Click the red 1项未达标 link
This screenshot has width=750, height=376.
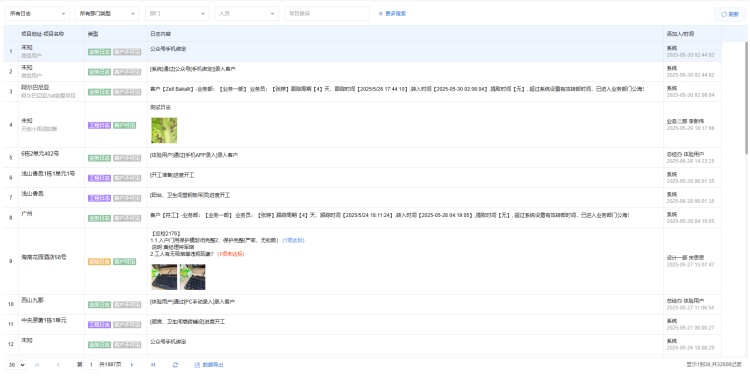[231, 254]
